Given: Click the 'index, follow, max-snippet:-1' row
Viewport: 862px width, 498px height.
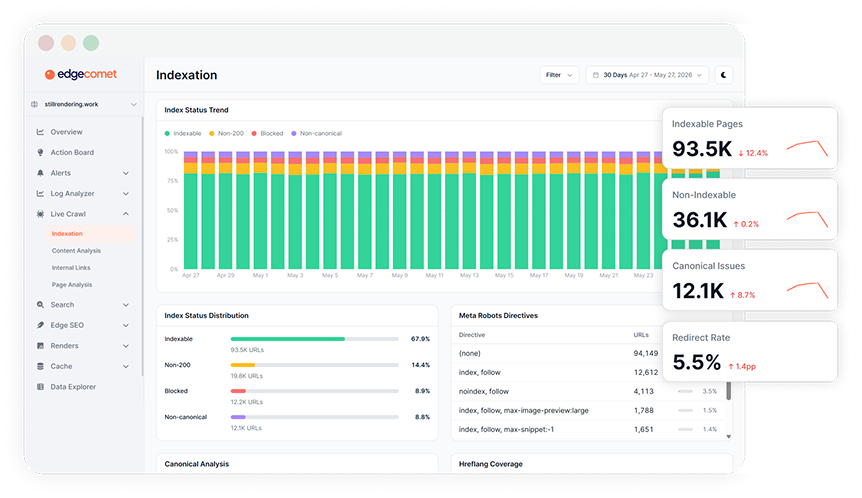Looking at the screenshot, I should click(x=588, y=429).
